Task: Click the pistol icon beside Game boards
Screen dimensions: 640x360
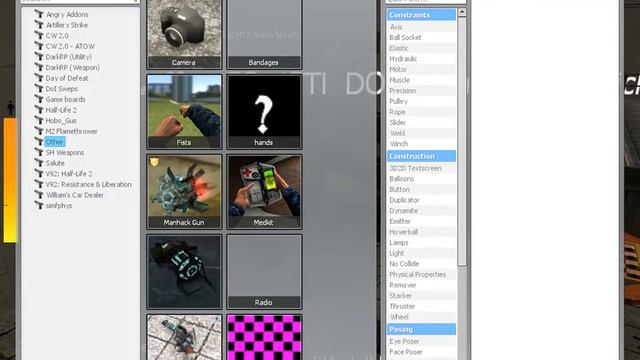Action: (39, 99)
